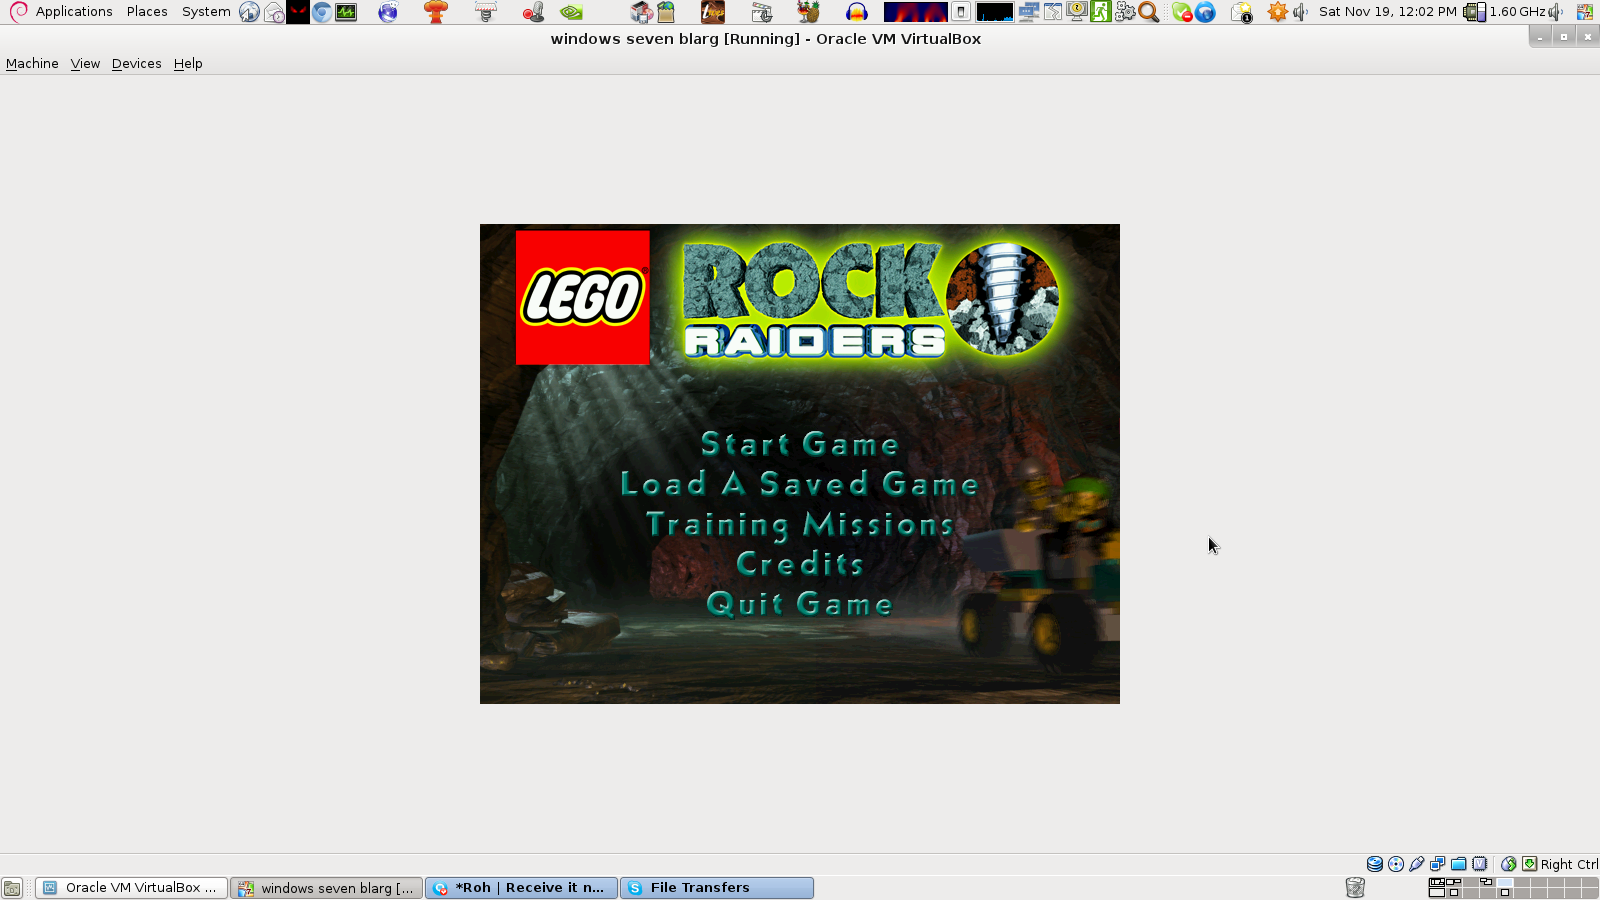Open the trash icon in bottom panel
The height and width of the screenshot is (900, 1600).
click(1355, 888)
